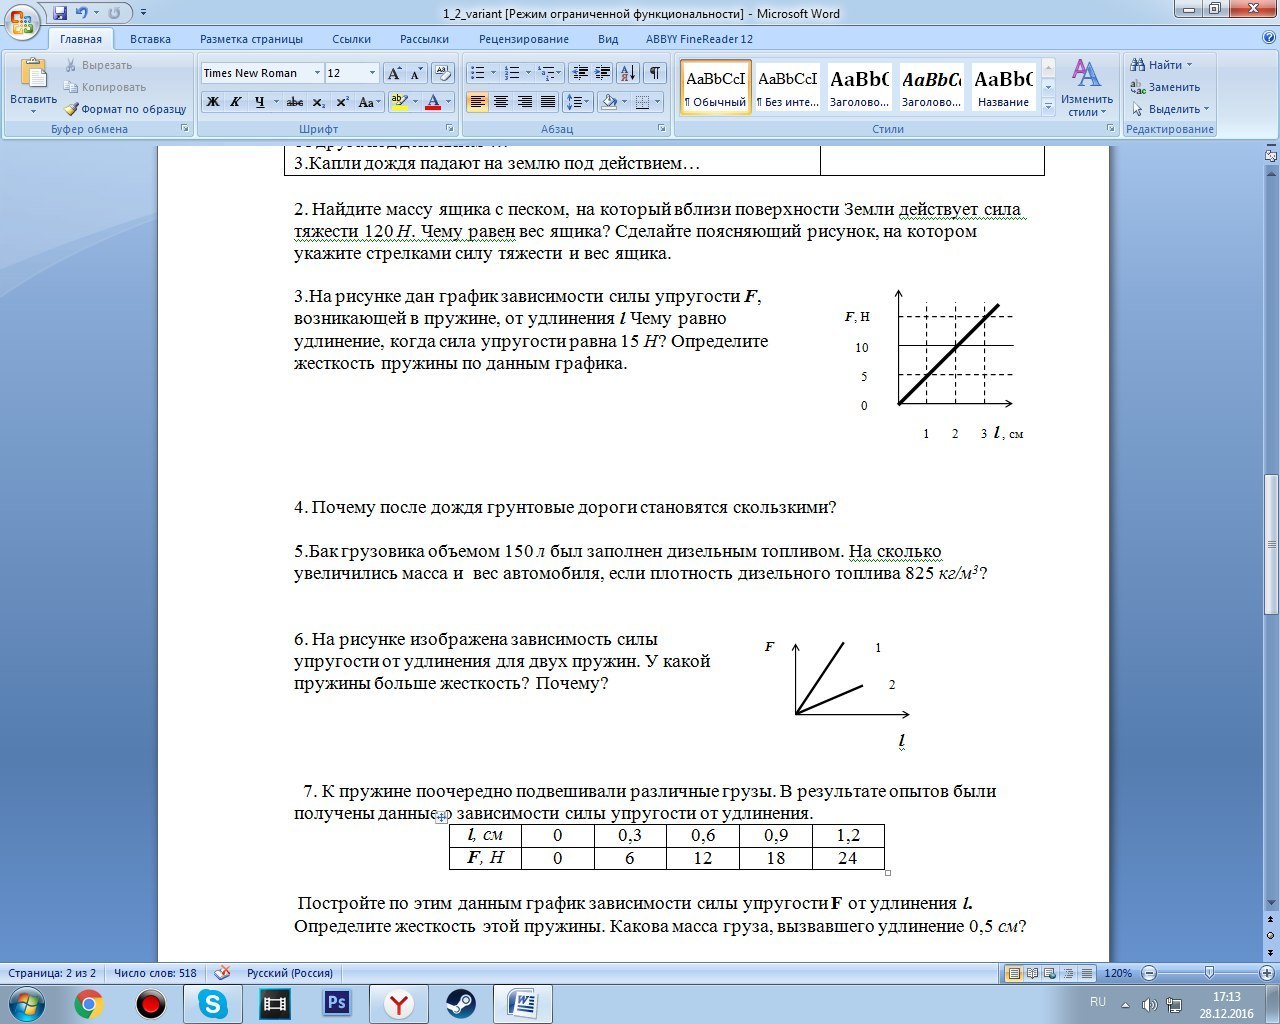Open the round Office button menu
This screenshot has height=1024, width=1280.
[x=22, y=22]
